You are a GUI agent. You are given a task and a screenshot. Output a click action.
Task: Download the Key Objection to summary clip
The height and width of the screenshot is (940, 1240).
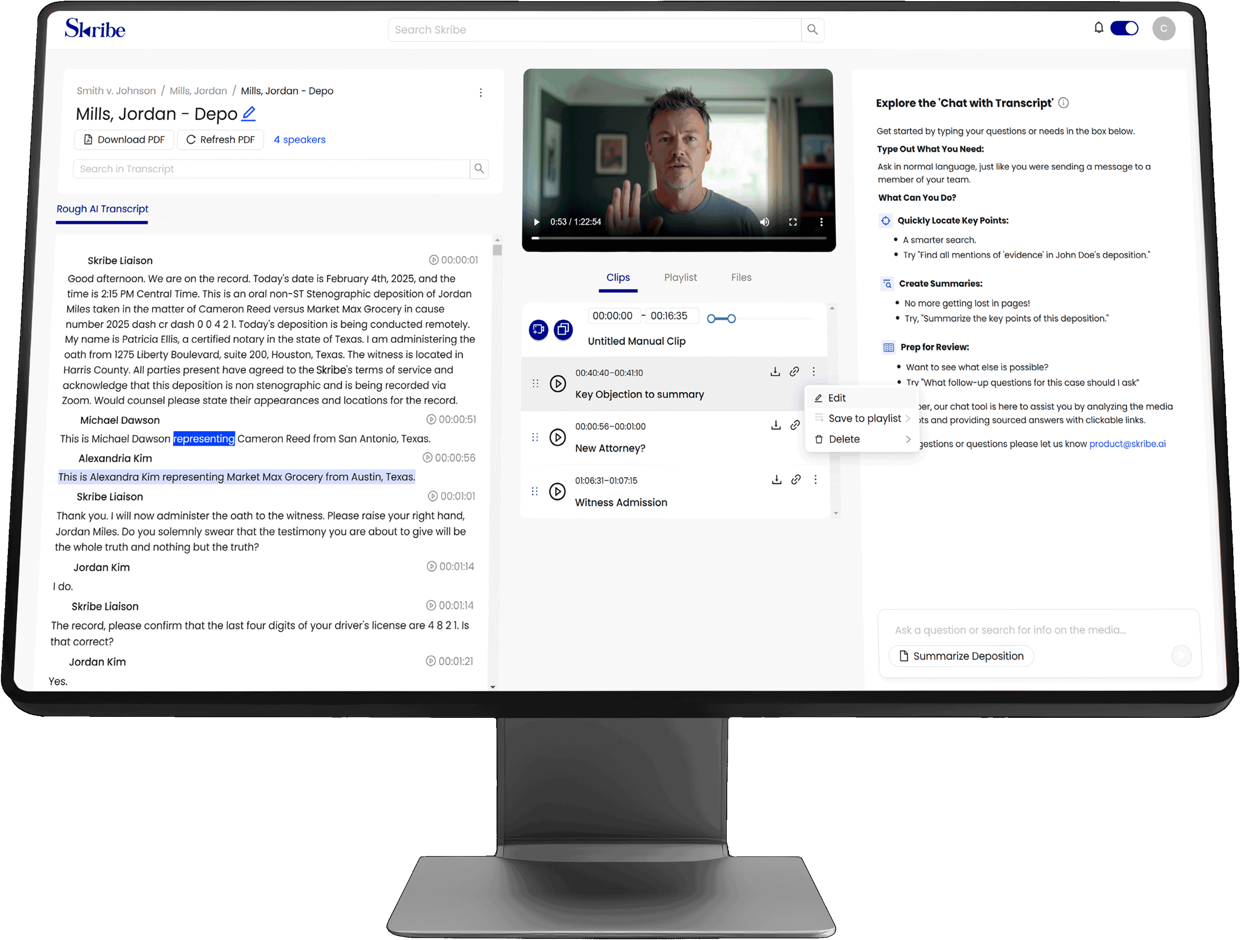click(x=776, y=370)
